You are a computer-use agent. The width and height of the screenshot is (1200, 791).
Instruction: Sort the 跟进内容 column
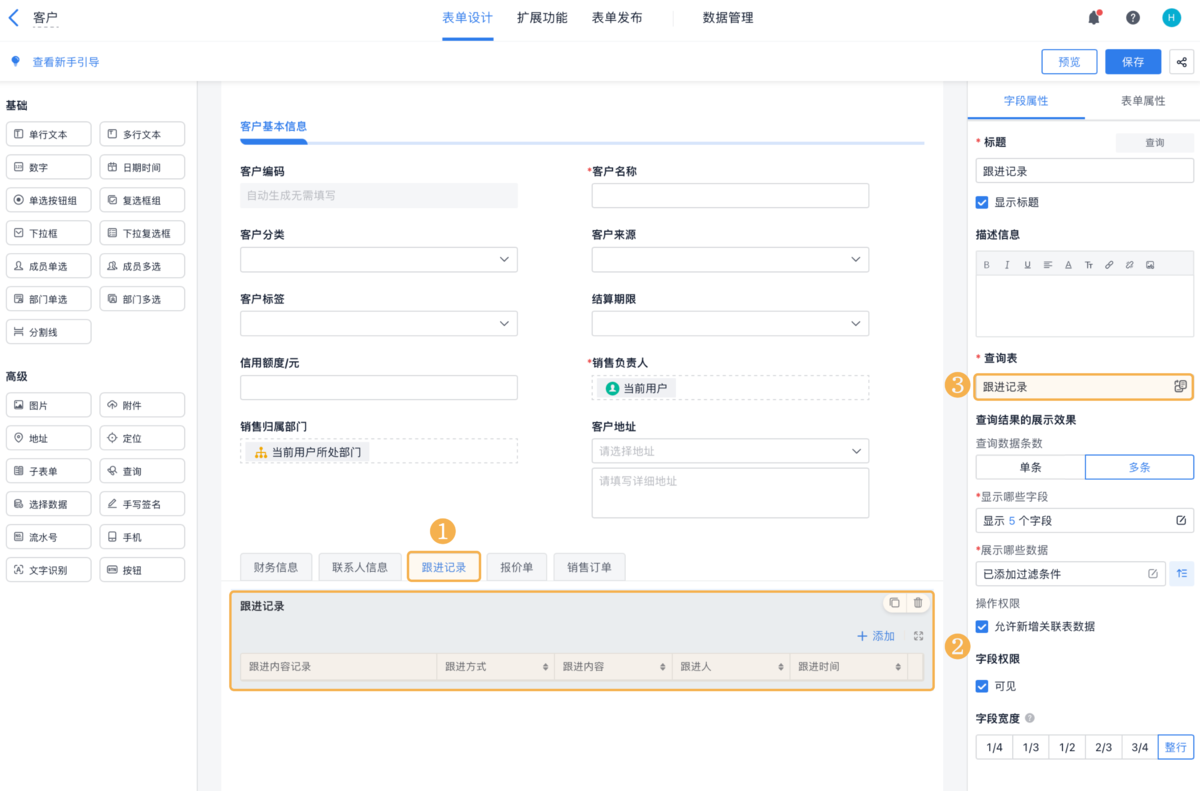(663, 666)
